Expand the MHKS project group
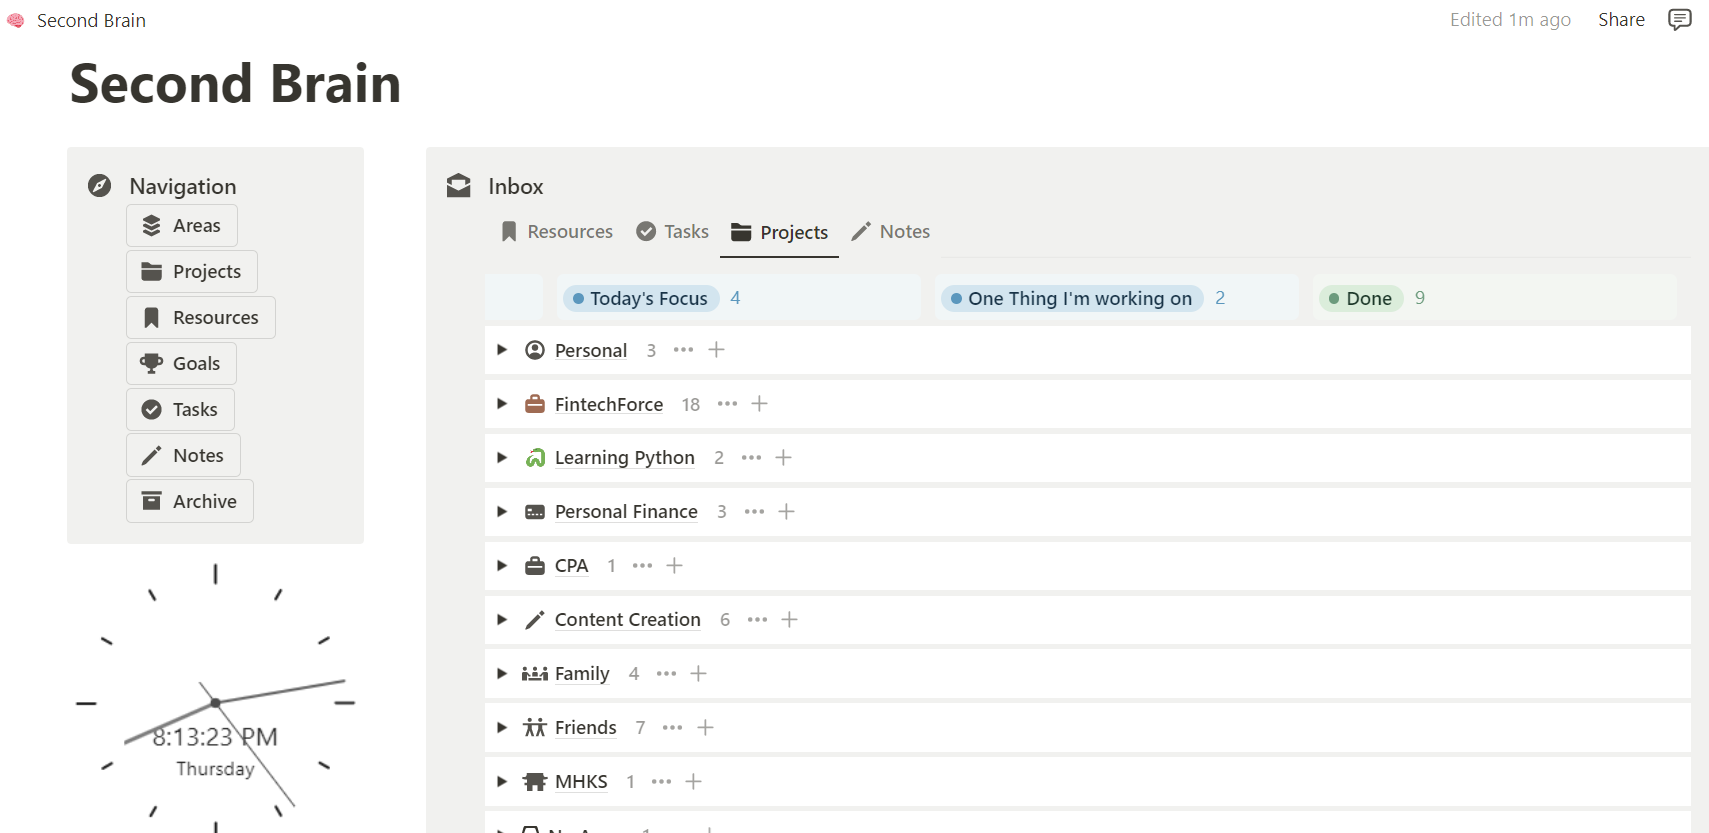This screenshot has width=1709, height=833. click(x=502, y=782)
